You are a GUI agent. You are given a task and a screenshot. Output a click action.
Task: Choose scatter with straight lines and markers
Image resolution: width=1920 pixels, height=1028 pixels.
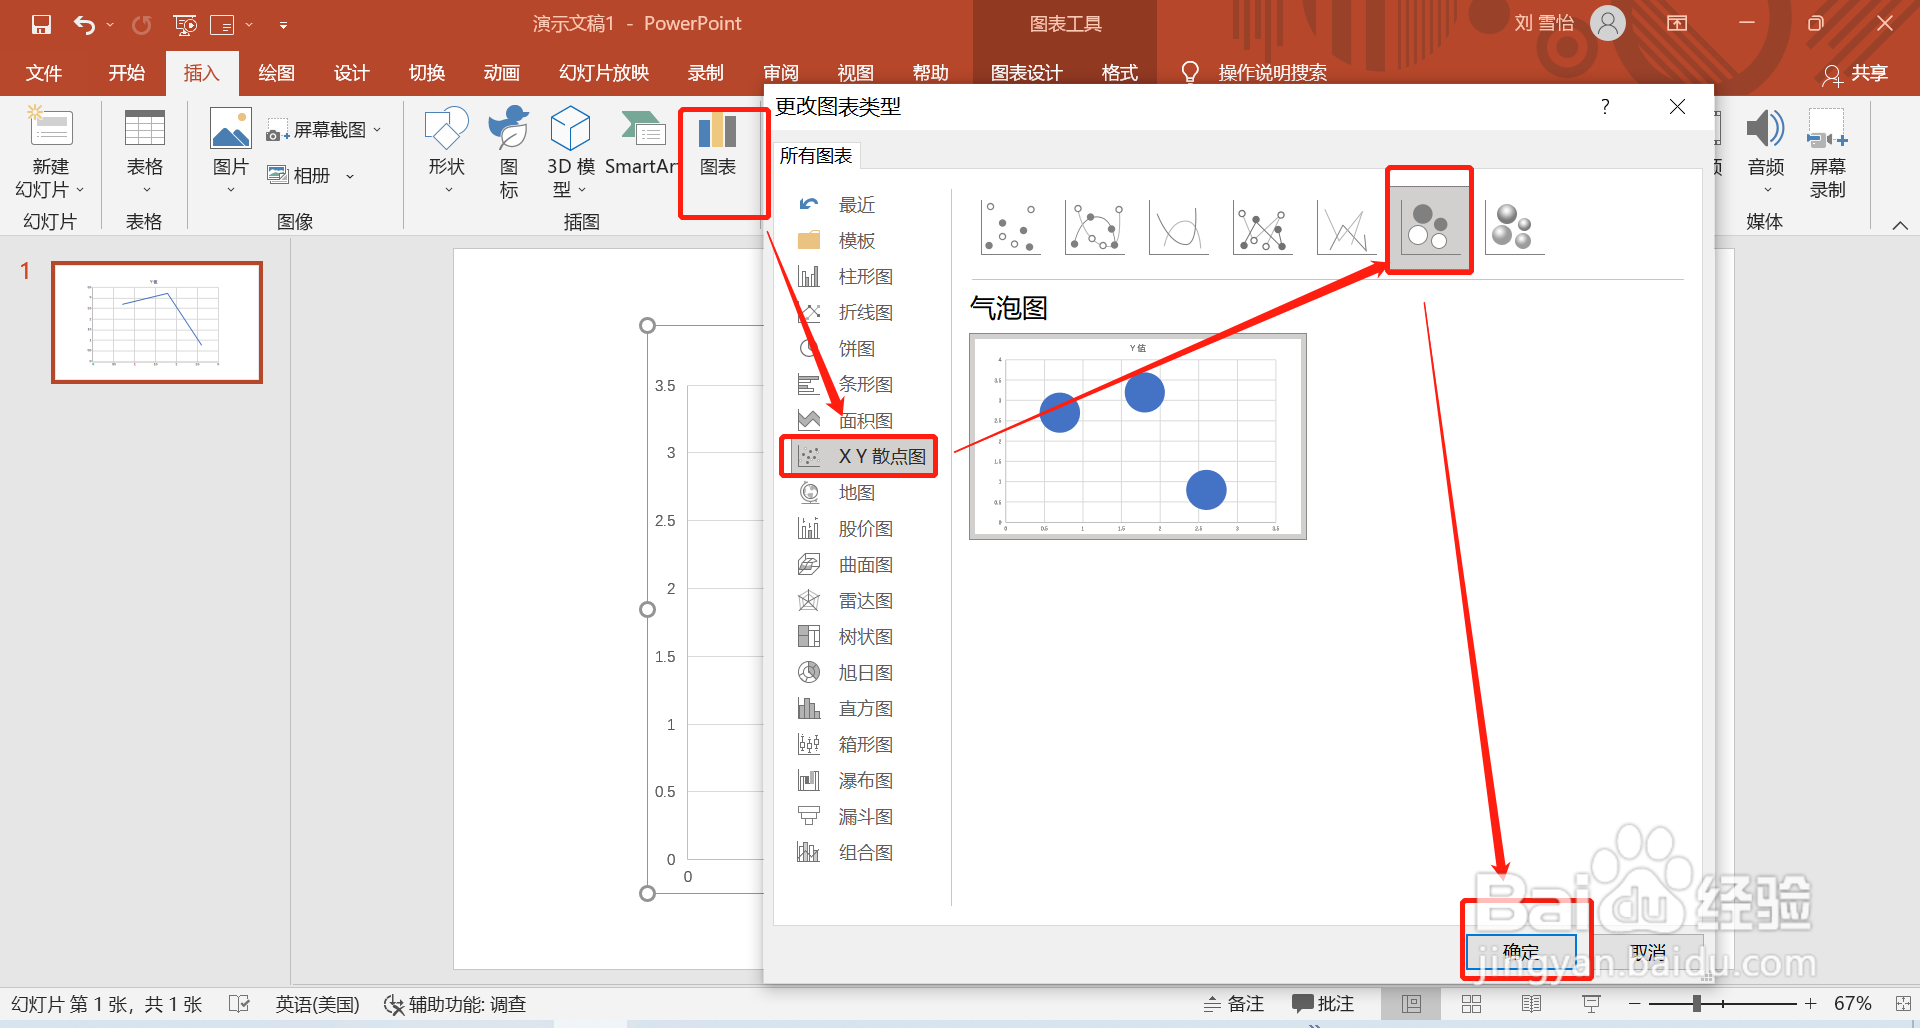click(1262, 227)
